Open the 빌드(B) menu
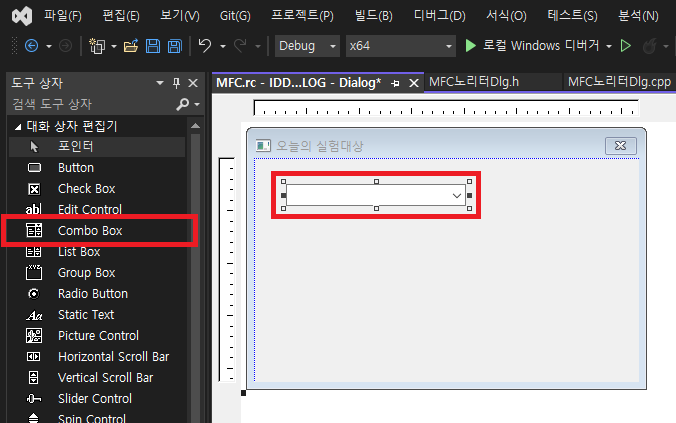Screen dimensions: 676x423 tap(373, 16)
